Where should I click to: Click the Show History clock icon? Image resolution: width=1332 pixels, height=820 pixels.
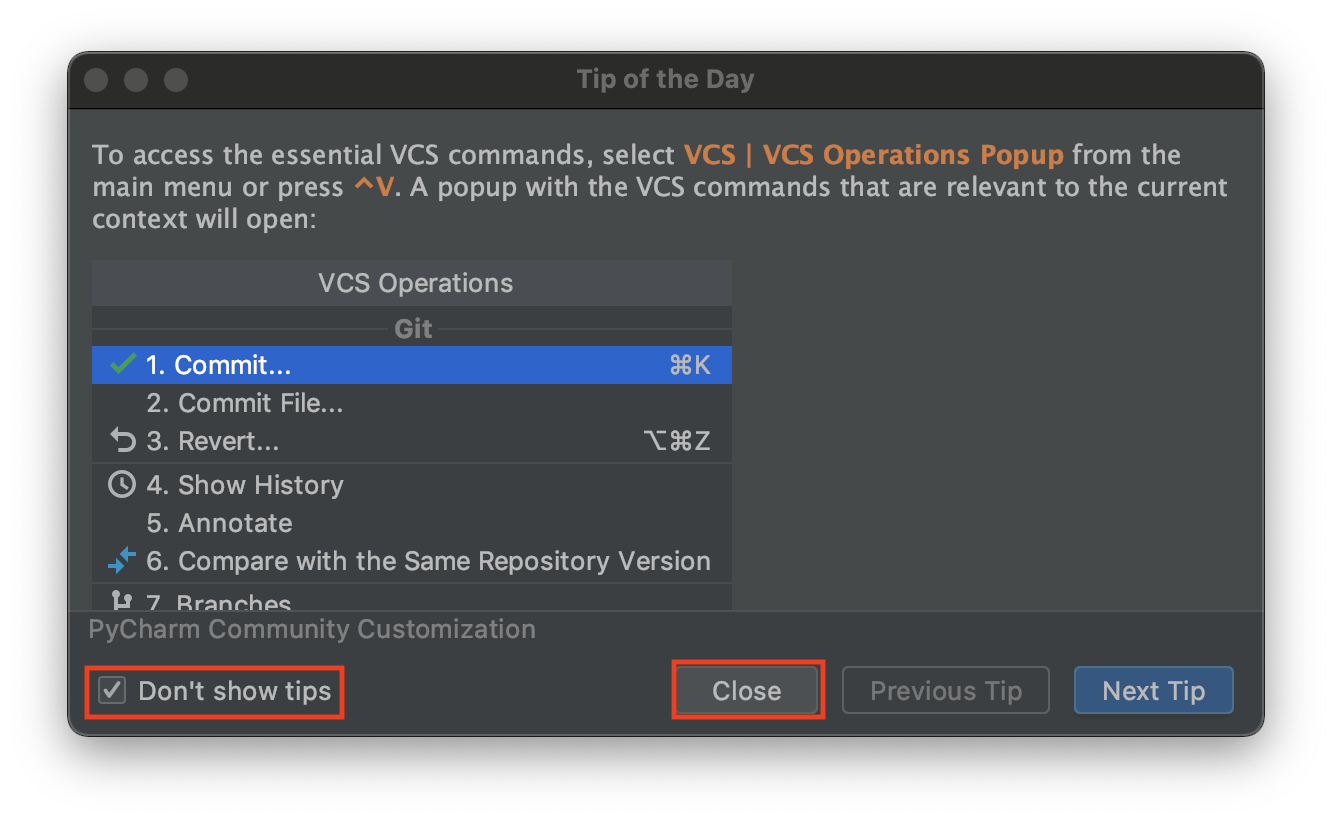tap(122, 485)
